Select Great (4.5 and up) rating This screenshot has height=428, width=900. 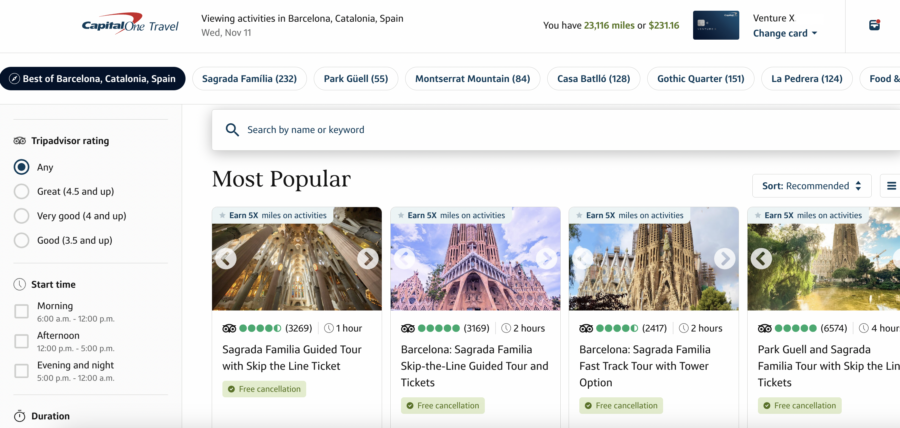tap(21, 192)
